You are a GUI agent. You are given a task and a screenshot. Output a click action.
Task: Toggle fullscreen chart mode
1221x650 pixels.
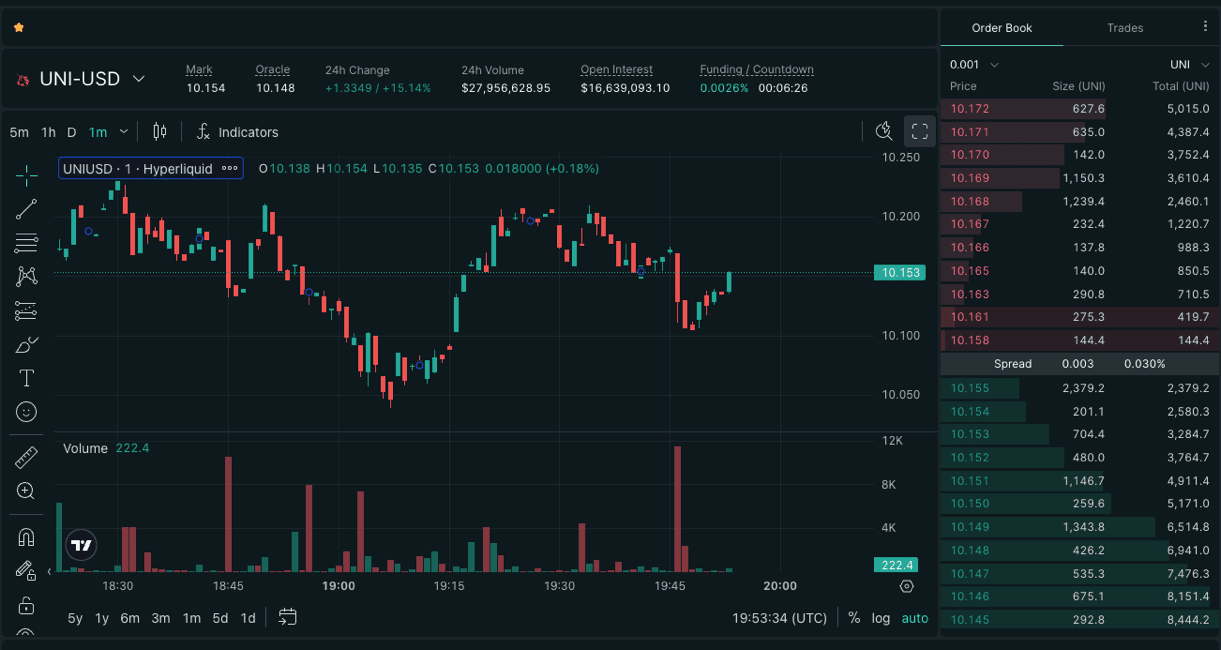(x=920, y=131)
